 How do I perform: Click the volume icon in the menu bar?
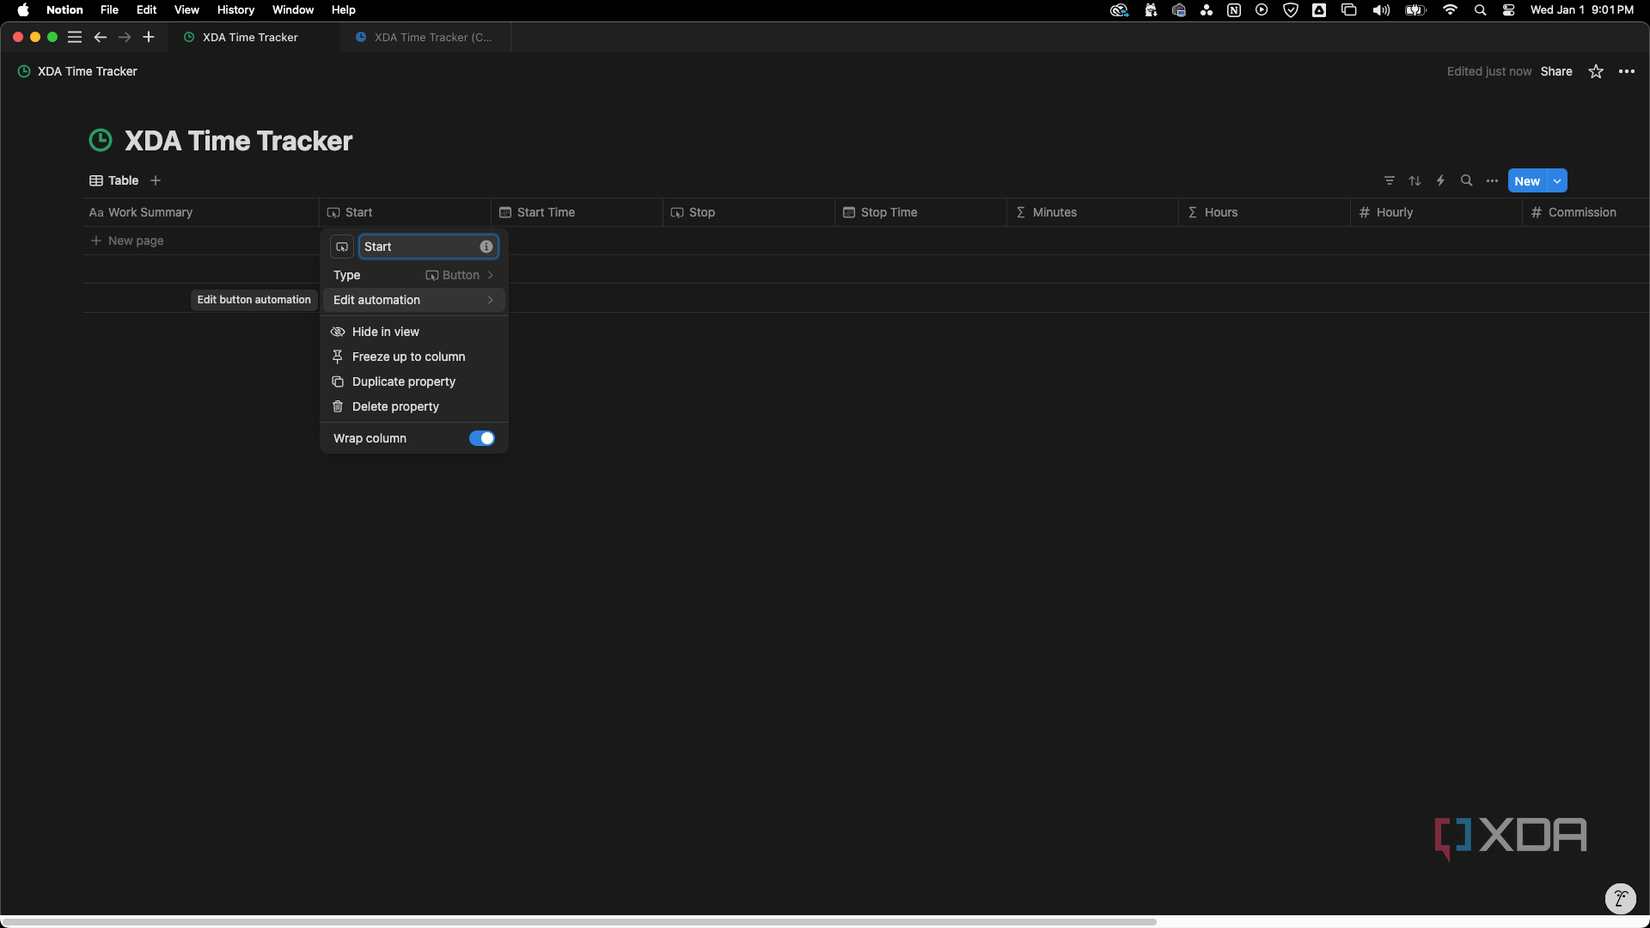tap(1381, 10)
